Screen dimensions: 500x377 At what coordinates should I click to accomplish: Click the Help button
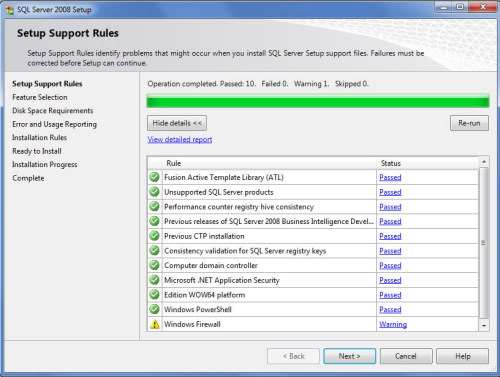pos(463,356)
